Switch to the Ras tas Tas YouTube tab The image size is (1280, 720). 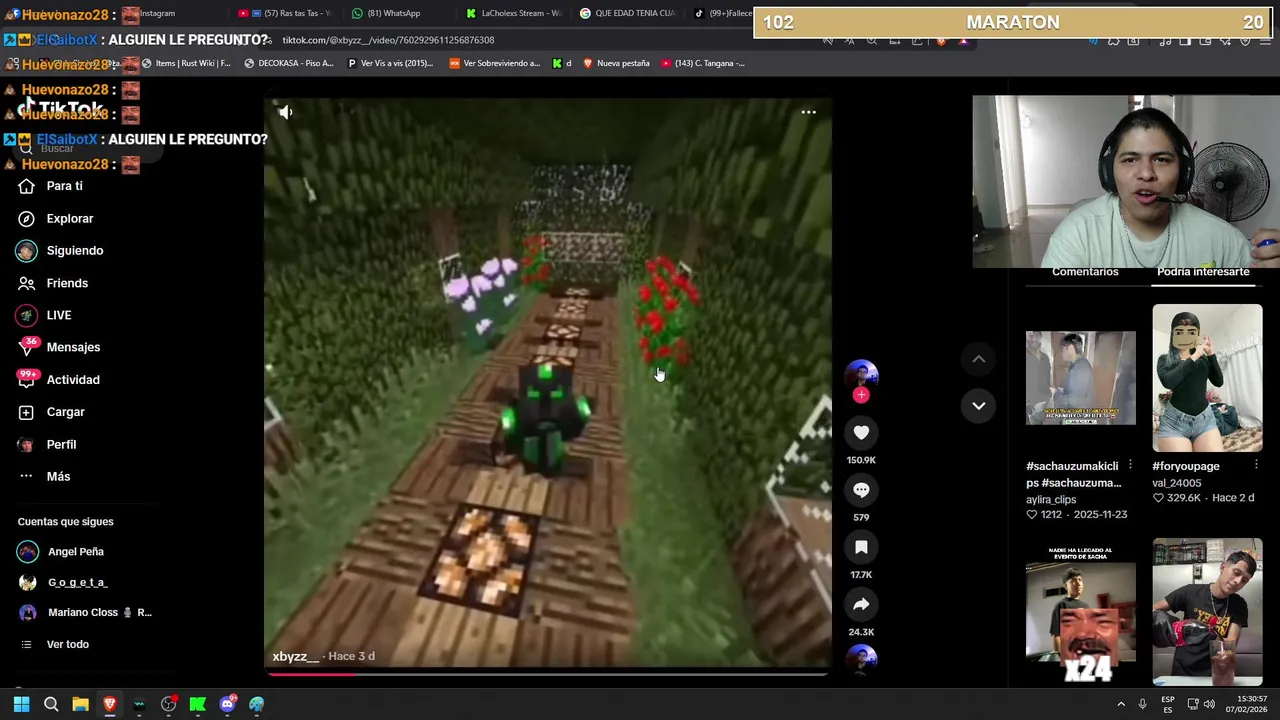pos(285,13)
